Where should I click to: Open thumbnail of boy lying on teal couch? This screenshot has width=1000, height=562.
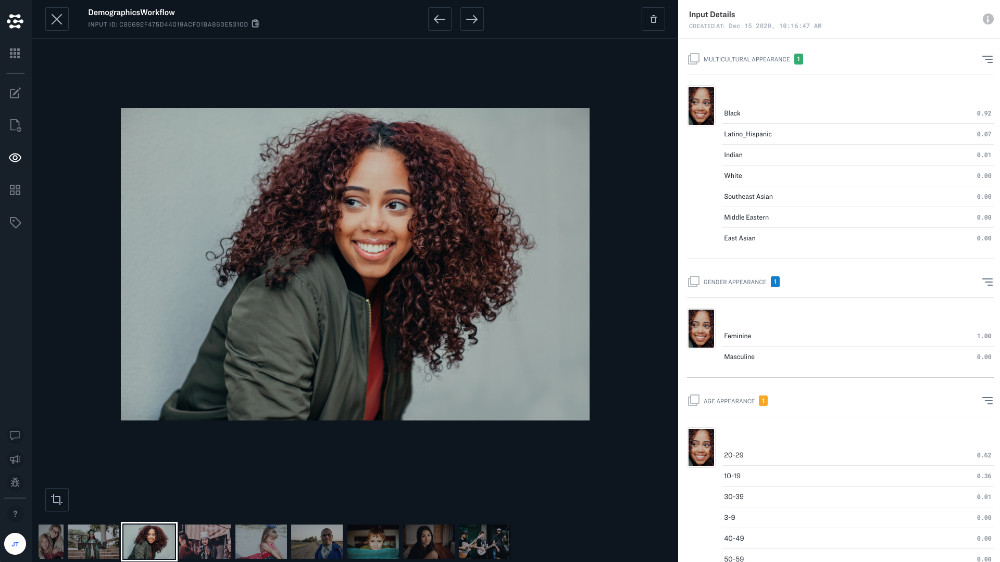[373, 542]
